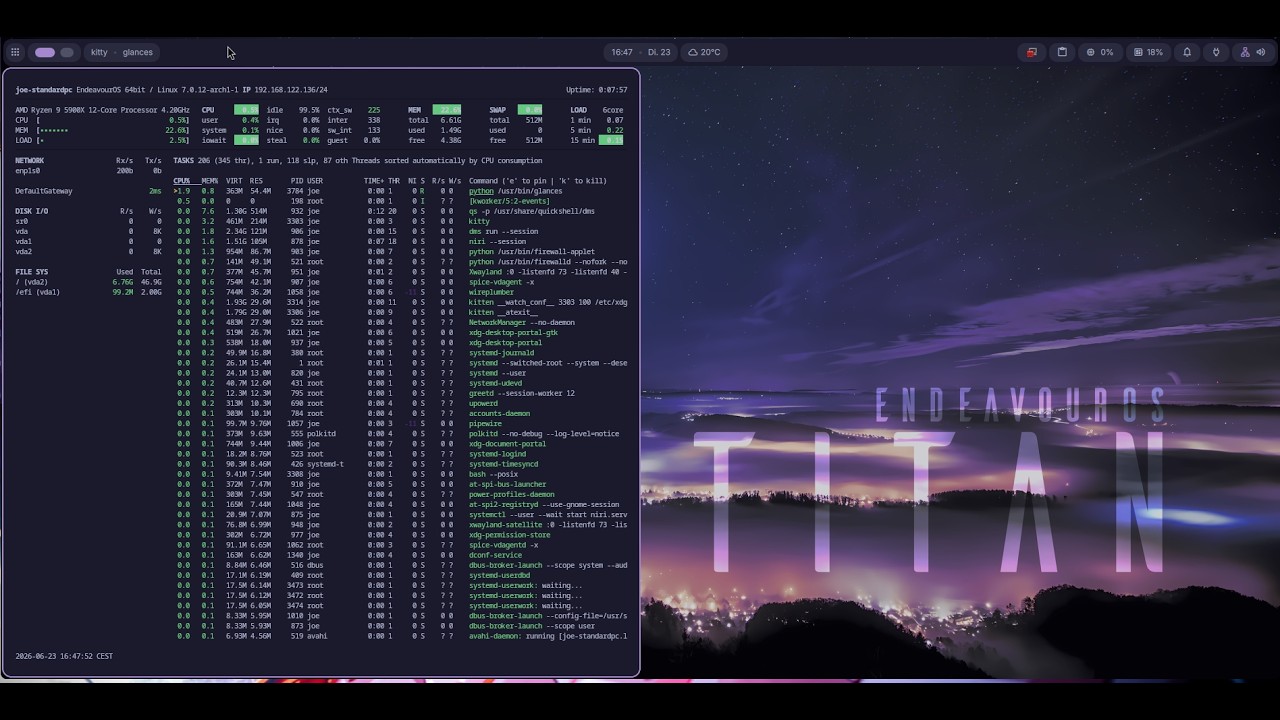1280x720 pixels.
Task: Open the notifications bell
Action: point(1187,52)
